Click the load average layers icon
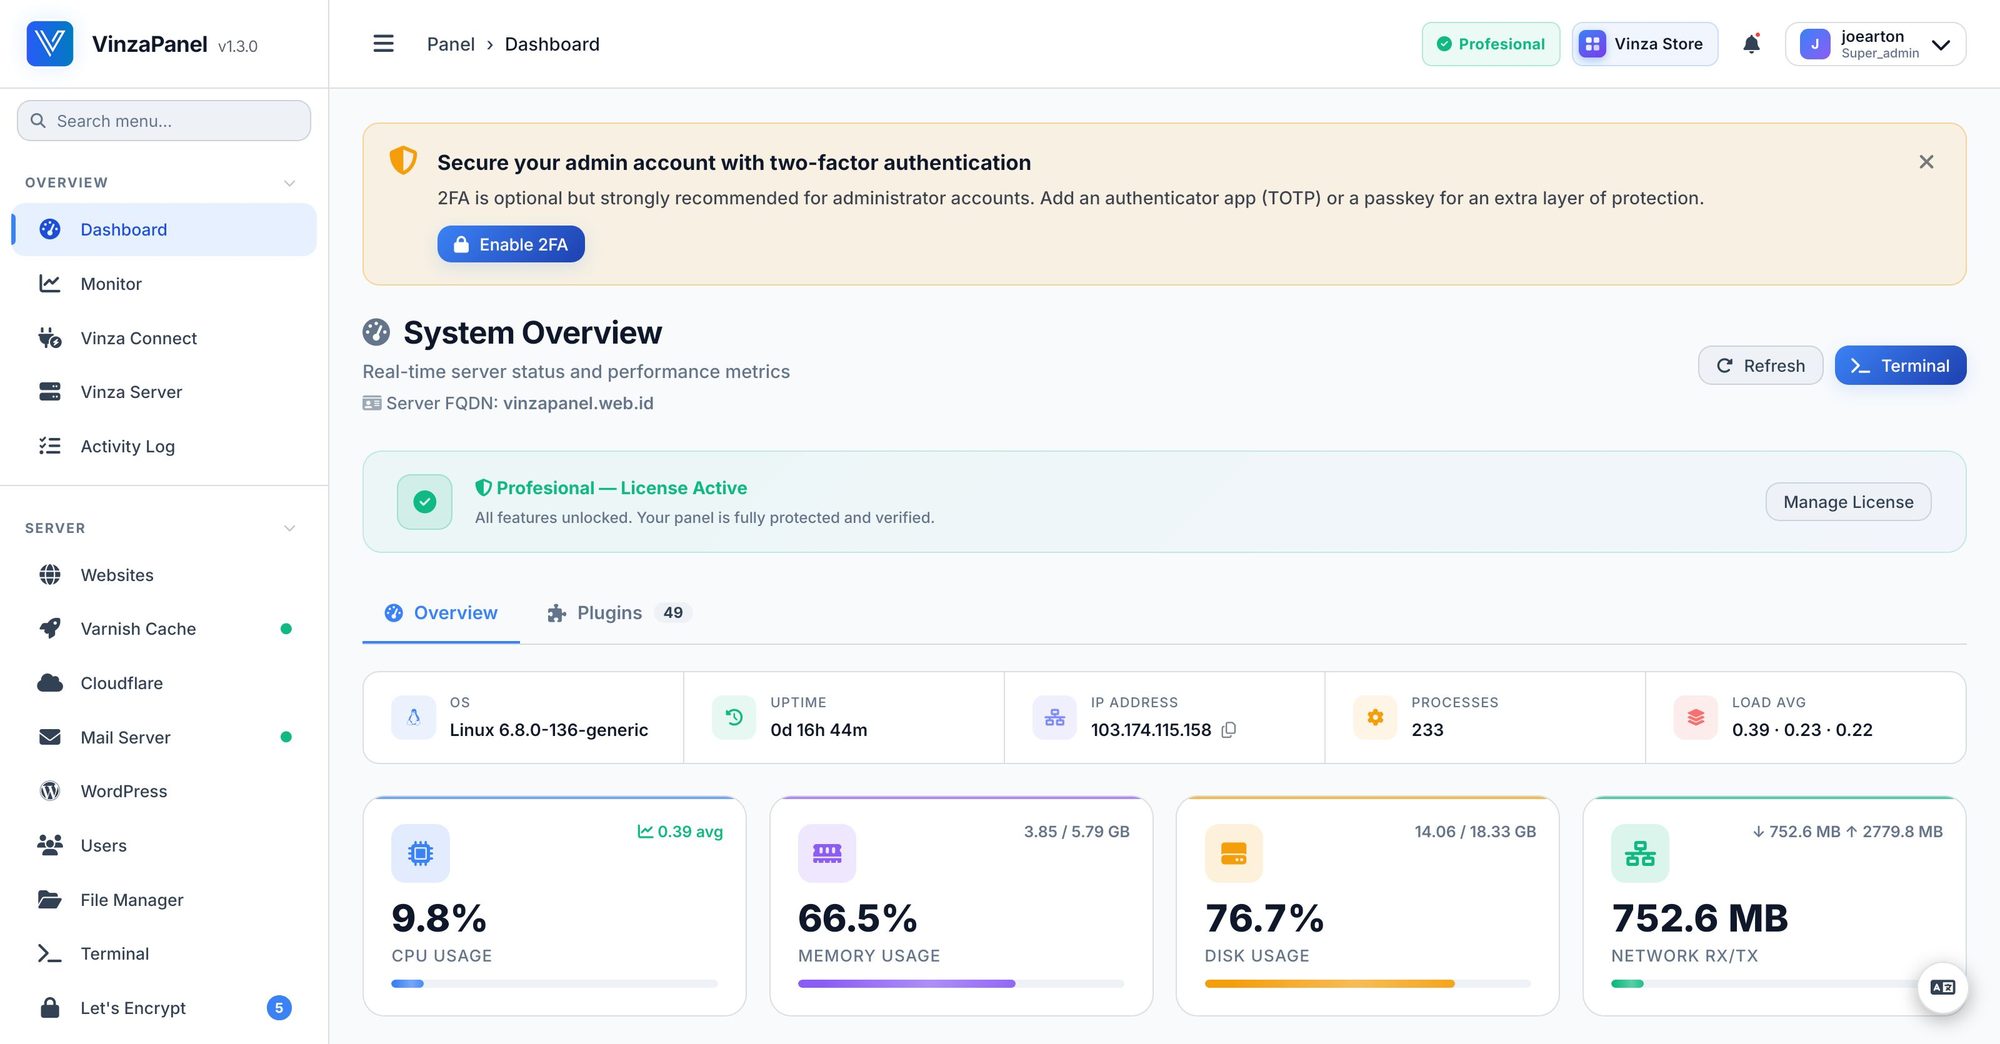The width and height of the screenshot is (2000, 1044). click(1695, 717)
